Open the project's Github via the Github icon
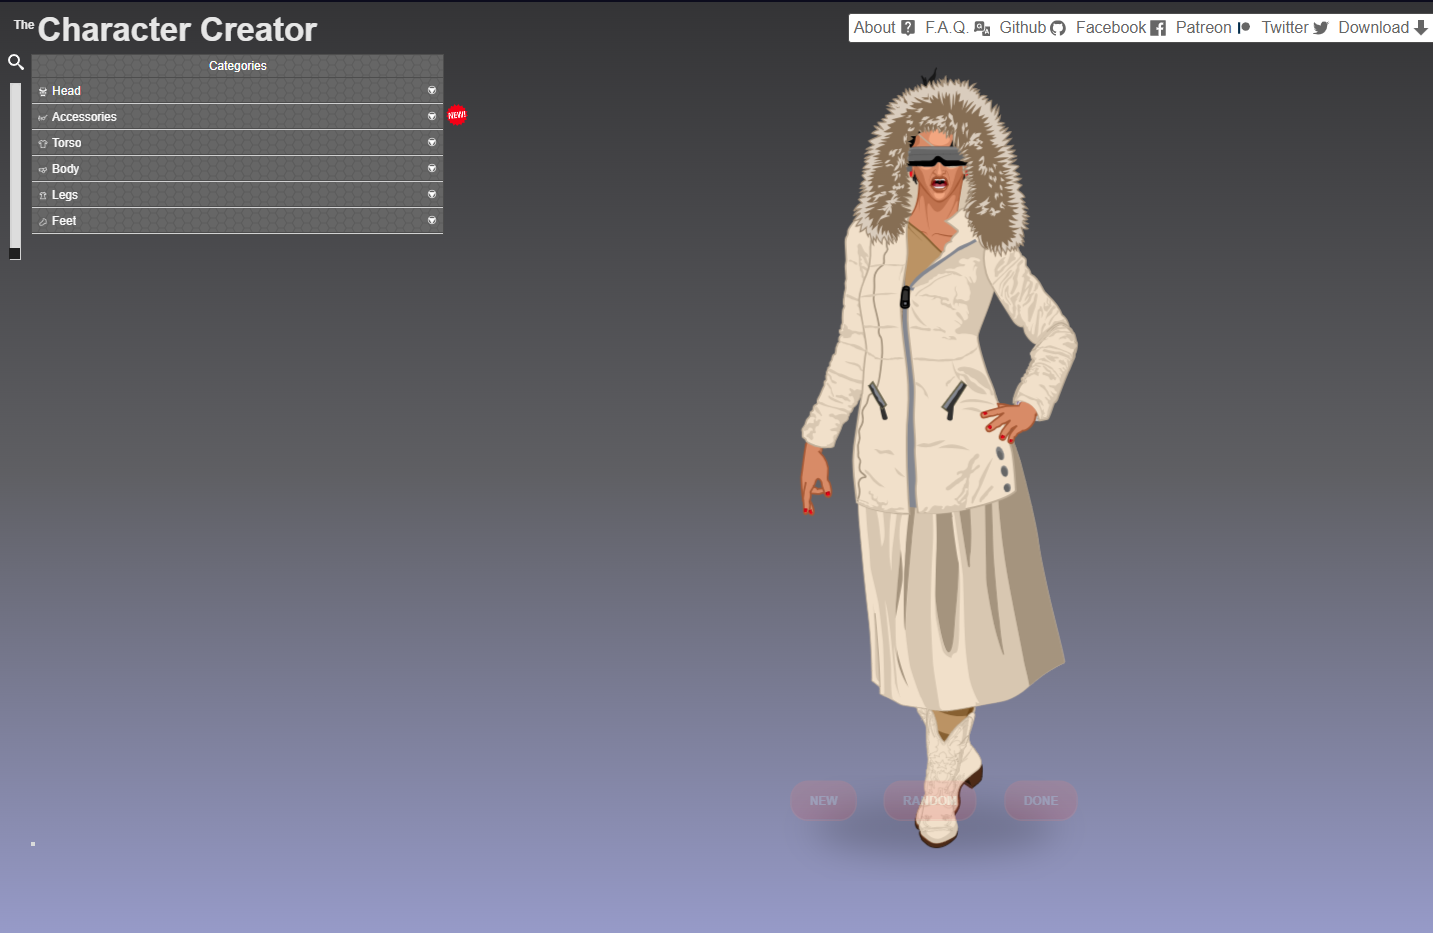Image resolution: width=1433 pixels, height=933 pixels. [1057, 28]
